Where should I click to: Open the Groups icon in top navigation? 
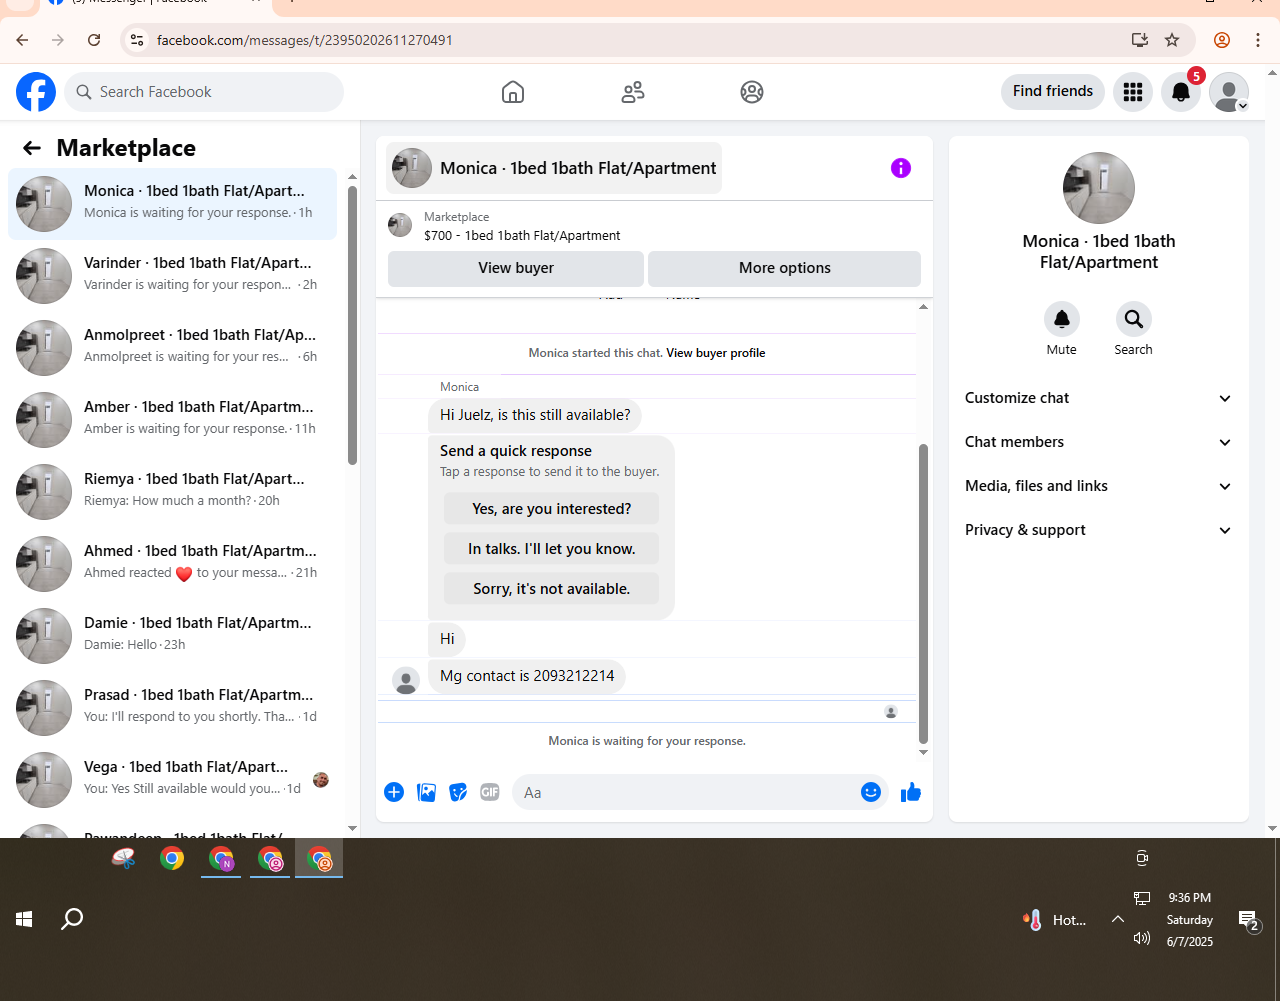tap(752, 92)
